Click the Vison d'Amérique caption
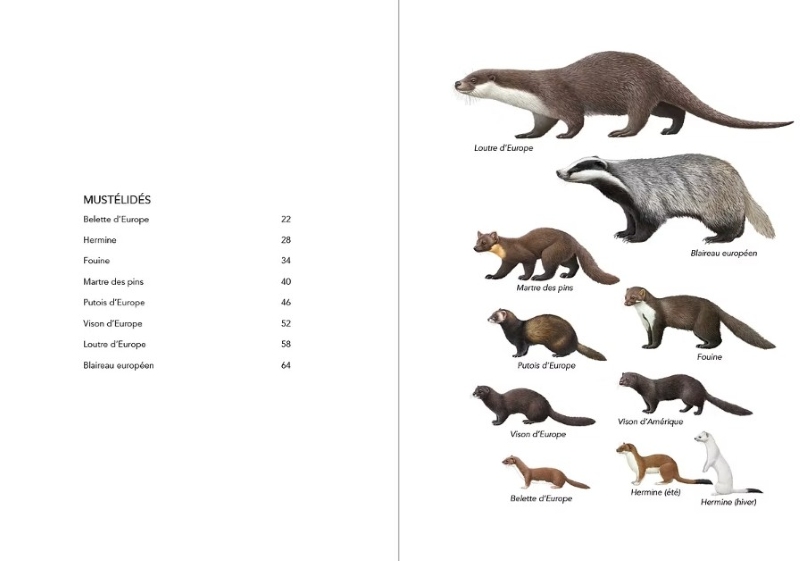800x561 pixels. [x=650, y=421]
